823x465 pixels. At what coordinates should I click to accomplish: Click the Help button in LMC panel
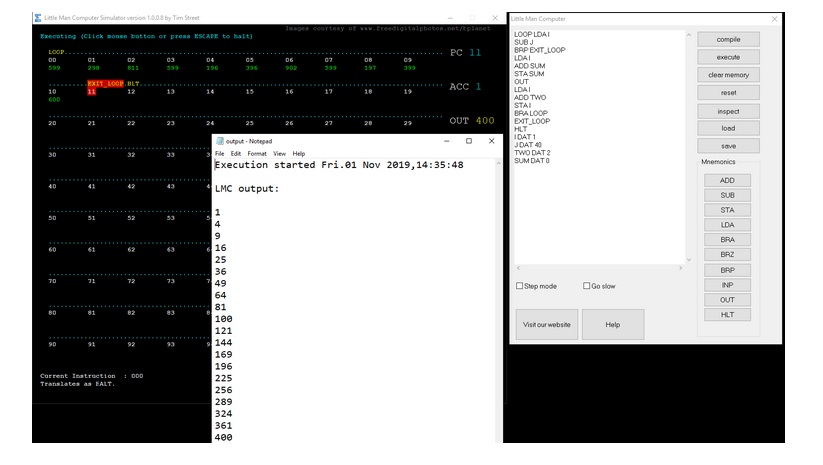[x=612, y=325]
